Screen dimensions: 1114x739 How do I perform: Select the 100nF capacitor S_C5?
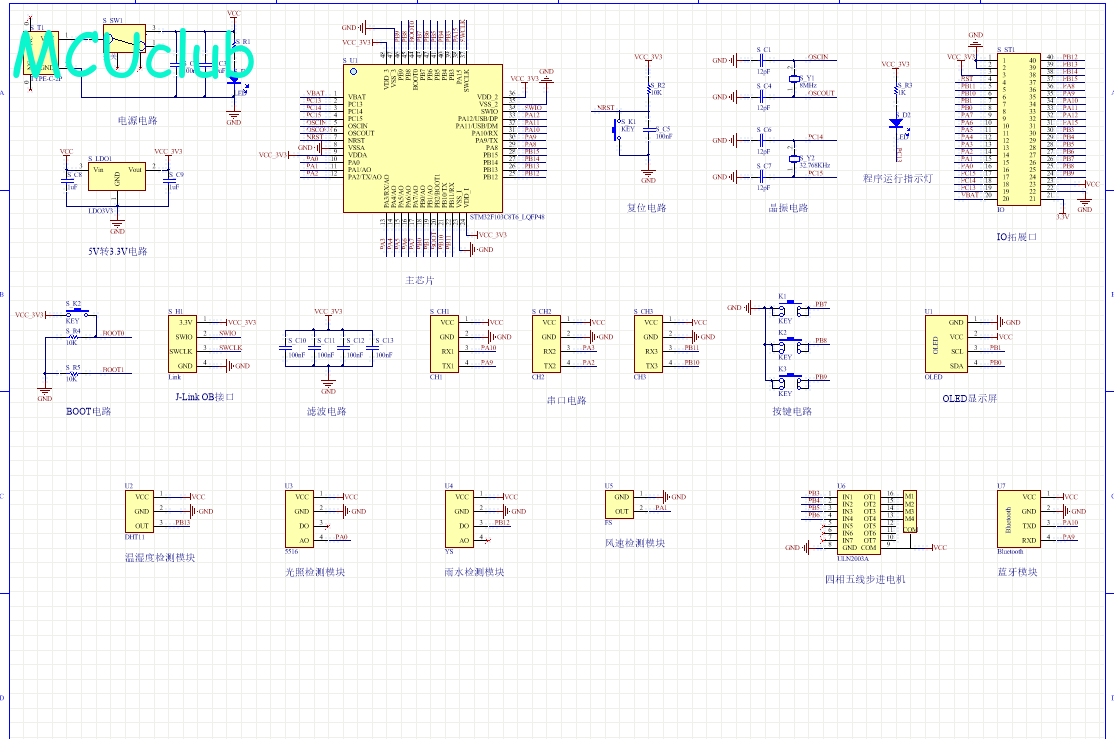(649, 130)
